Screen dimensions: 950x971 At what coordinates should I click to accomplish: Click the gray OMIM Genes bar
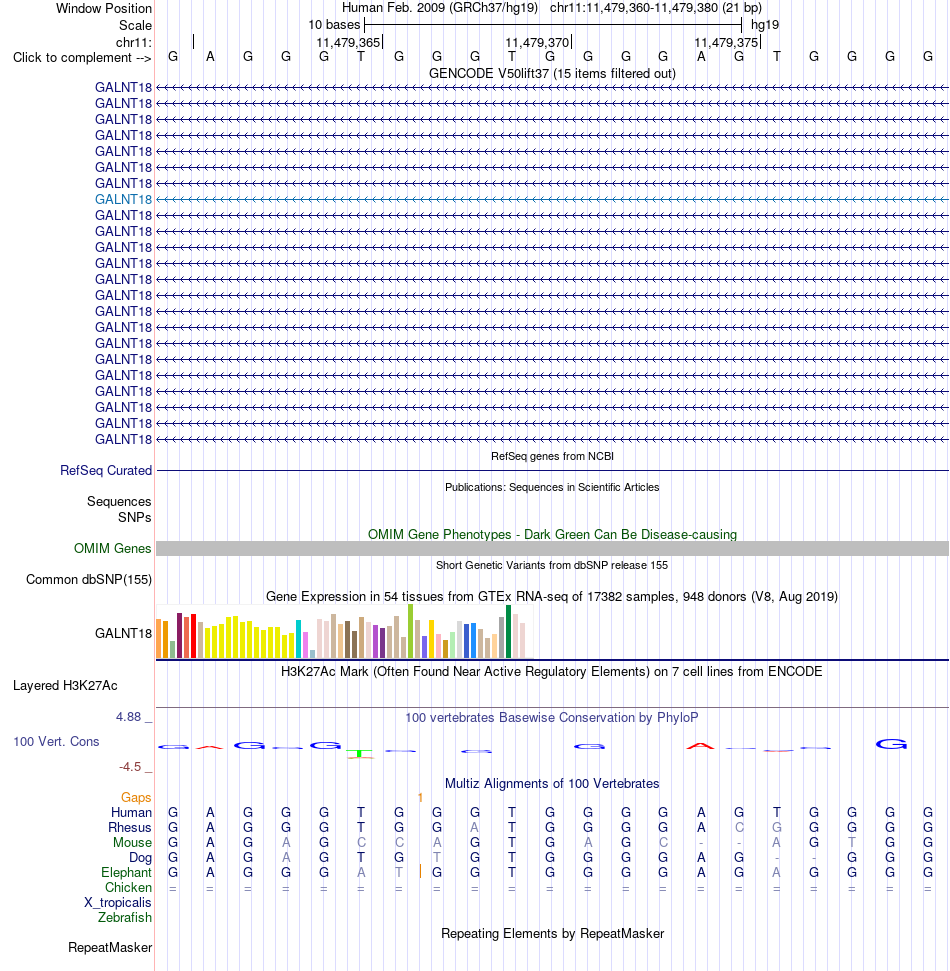pyautogui.click(x=552, y=549)
